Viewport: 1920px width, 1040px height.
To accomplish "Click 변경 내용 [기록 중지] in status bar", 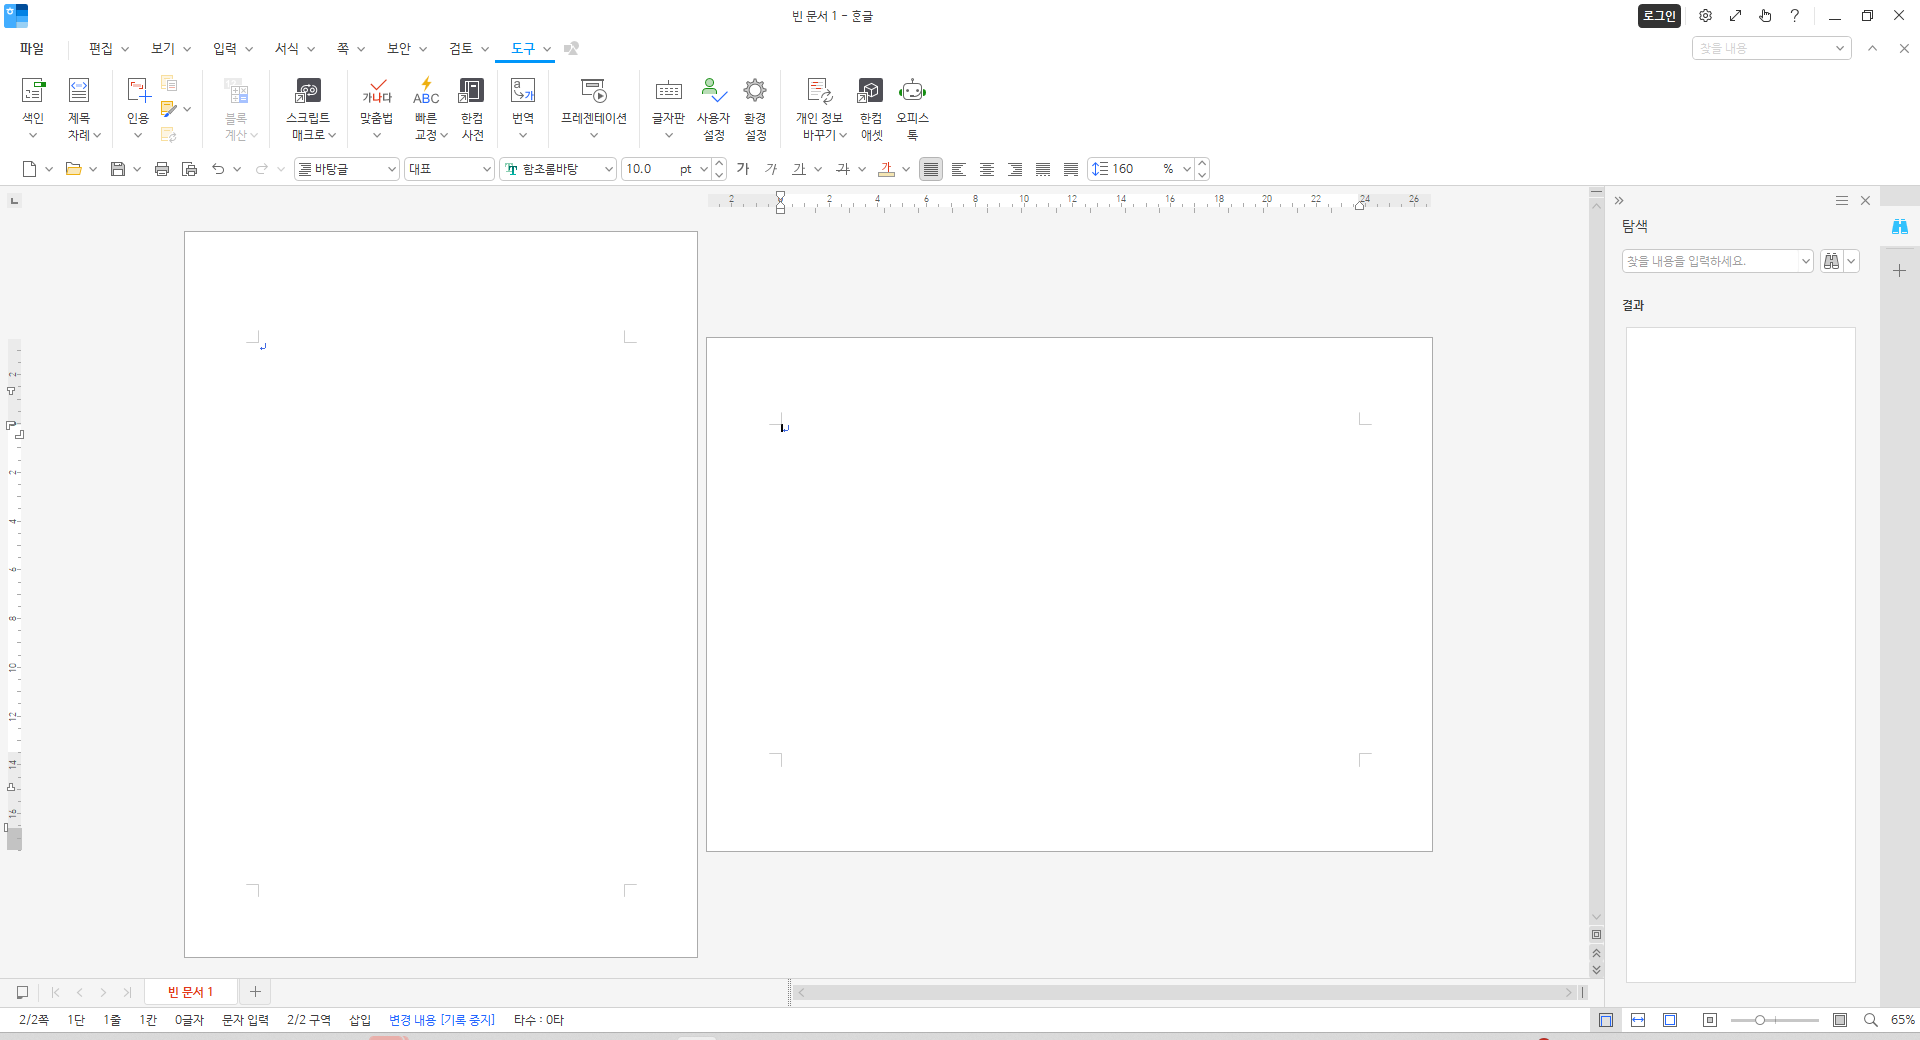I will pyautogui.click(x=442, y=1020).
